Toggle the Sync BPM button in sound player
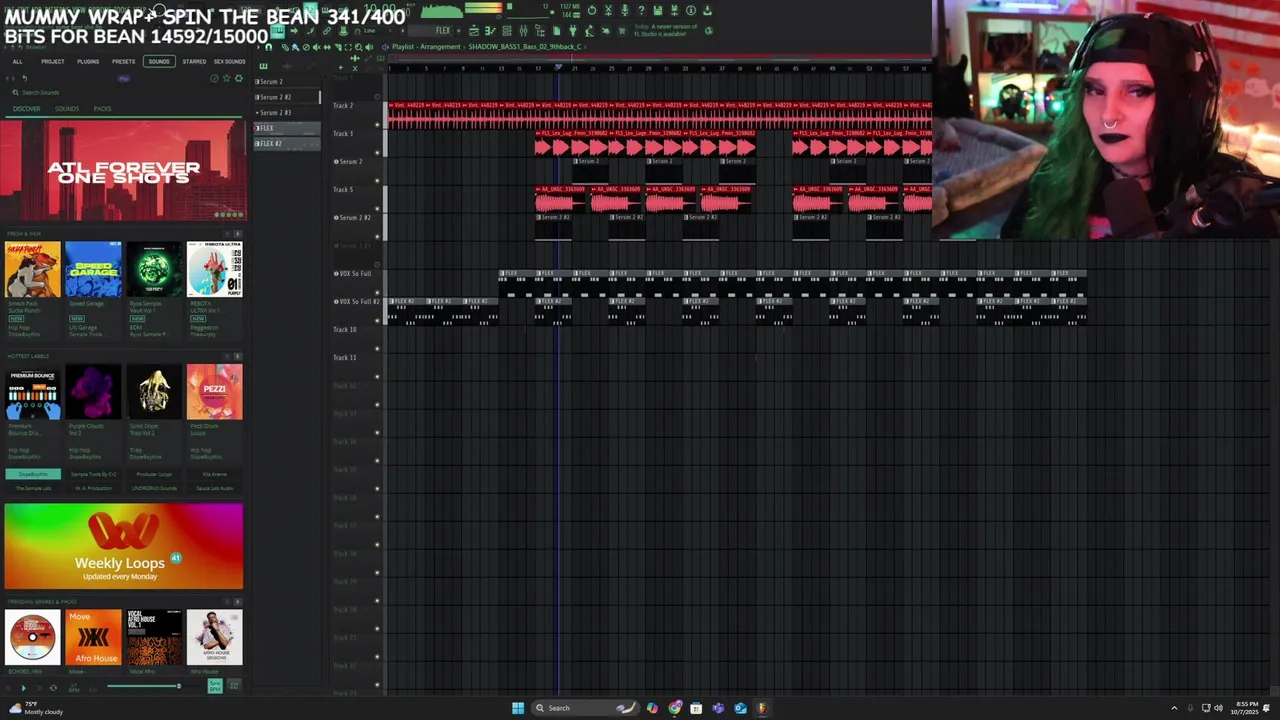 pyautogui.click(x=215, y=686)
